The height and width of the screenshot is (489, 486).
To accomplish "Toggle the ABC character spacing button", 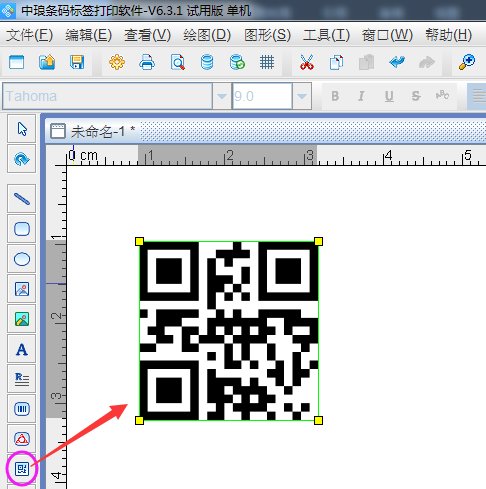I will click(x=442, y=96).
